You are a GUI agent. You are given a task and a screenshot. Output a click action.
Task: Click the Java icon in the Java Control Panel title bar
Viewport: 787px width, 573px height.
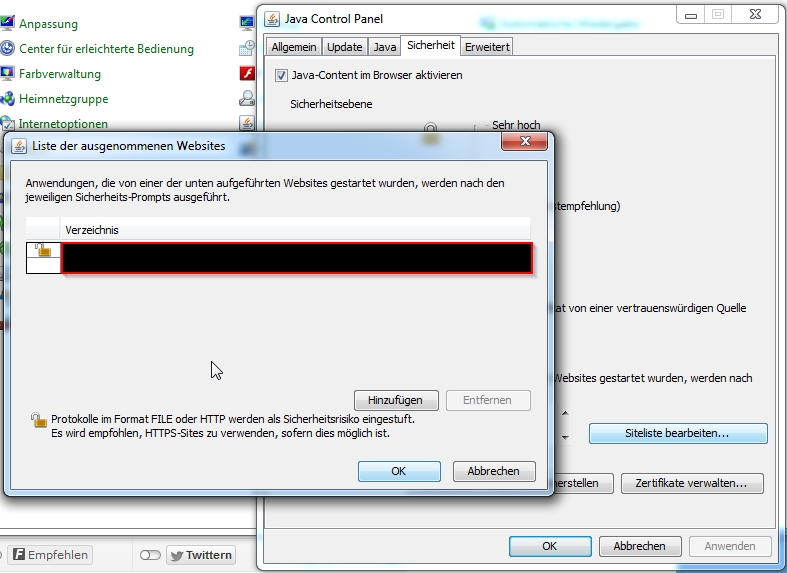tap(272, 19)
